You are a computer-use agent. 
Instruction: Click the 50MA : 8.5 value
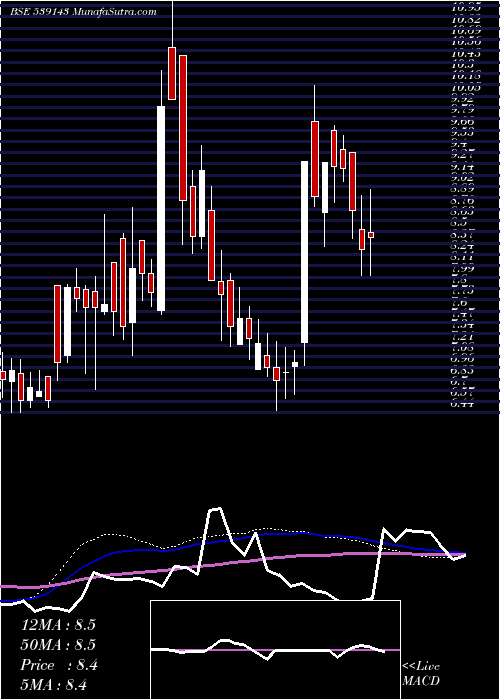[58, 645]
